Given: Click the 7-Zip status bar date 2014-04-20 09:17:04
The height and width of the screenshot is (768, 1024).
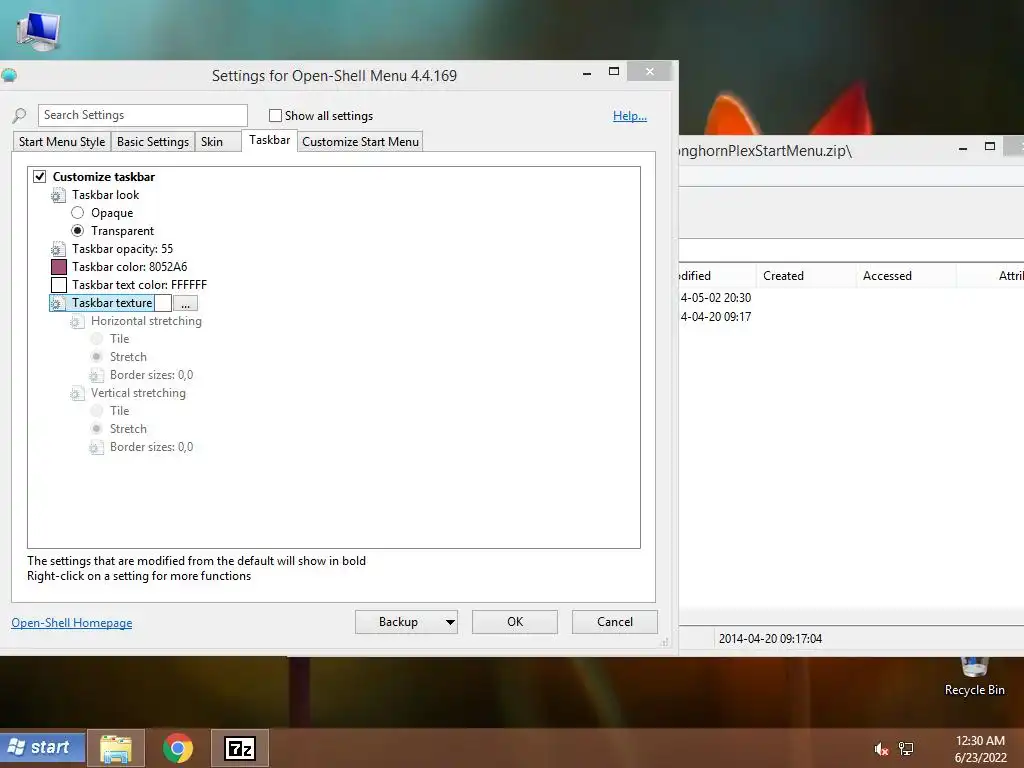Looking at the screenshot, I should coord(770,639).
